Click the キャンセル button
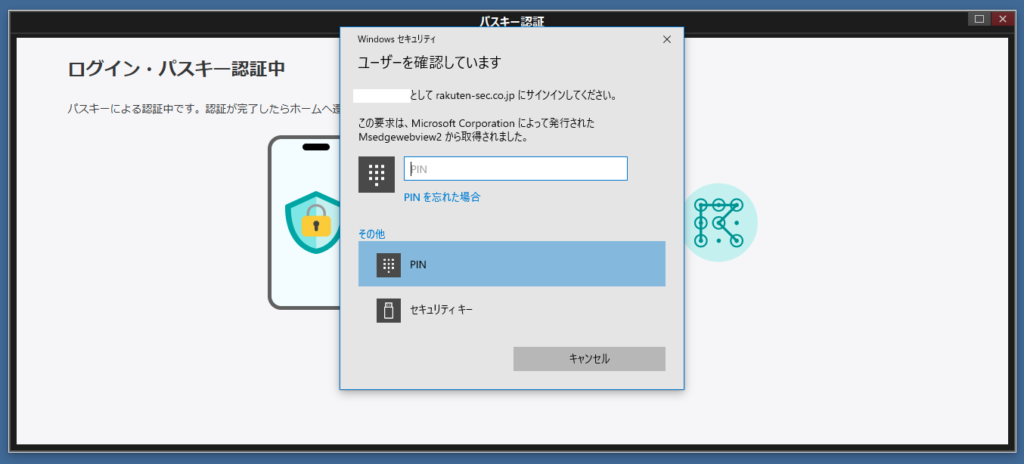 point(589,359)
